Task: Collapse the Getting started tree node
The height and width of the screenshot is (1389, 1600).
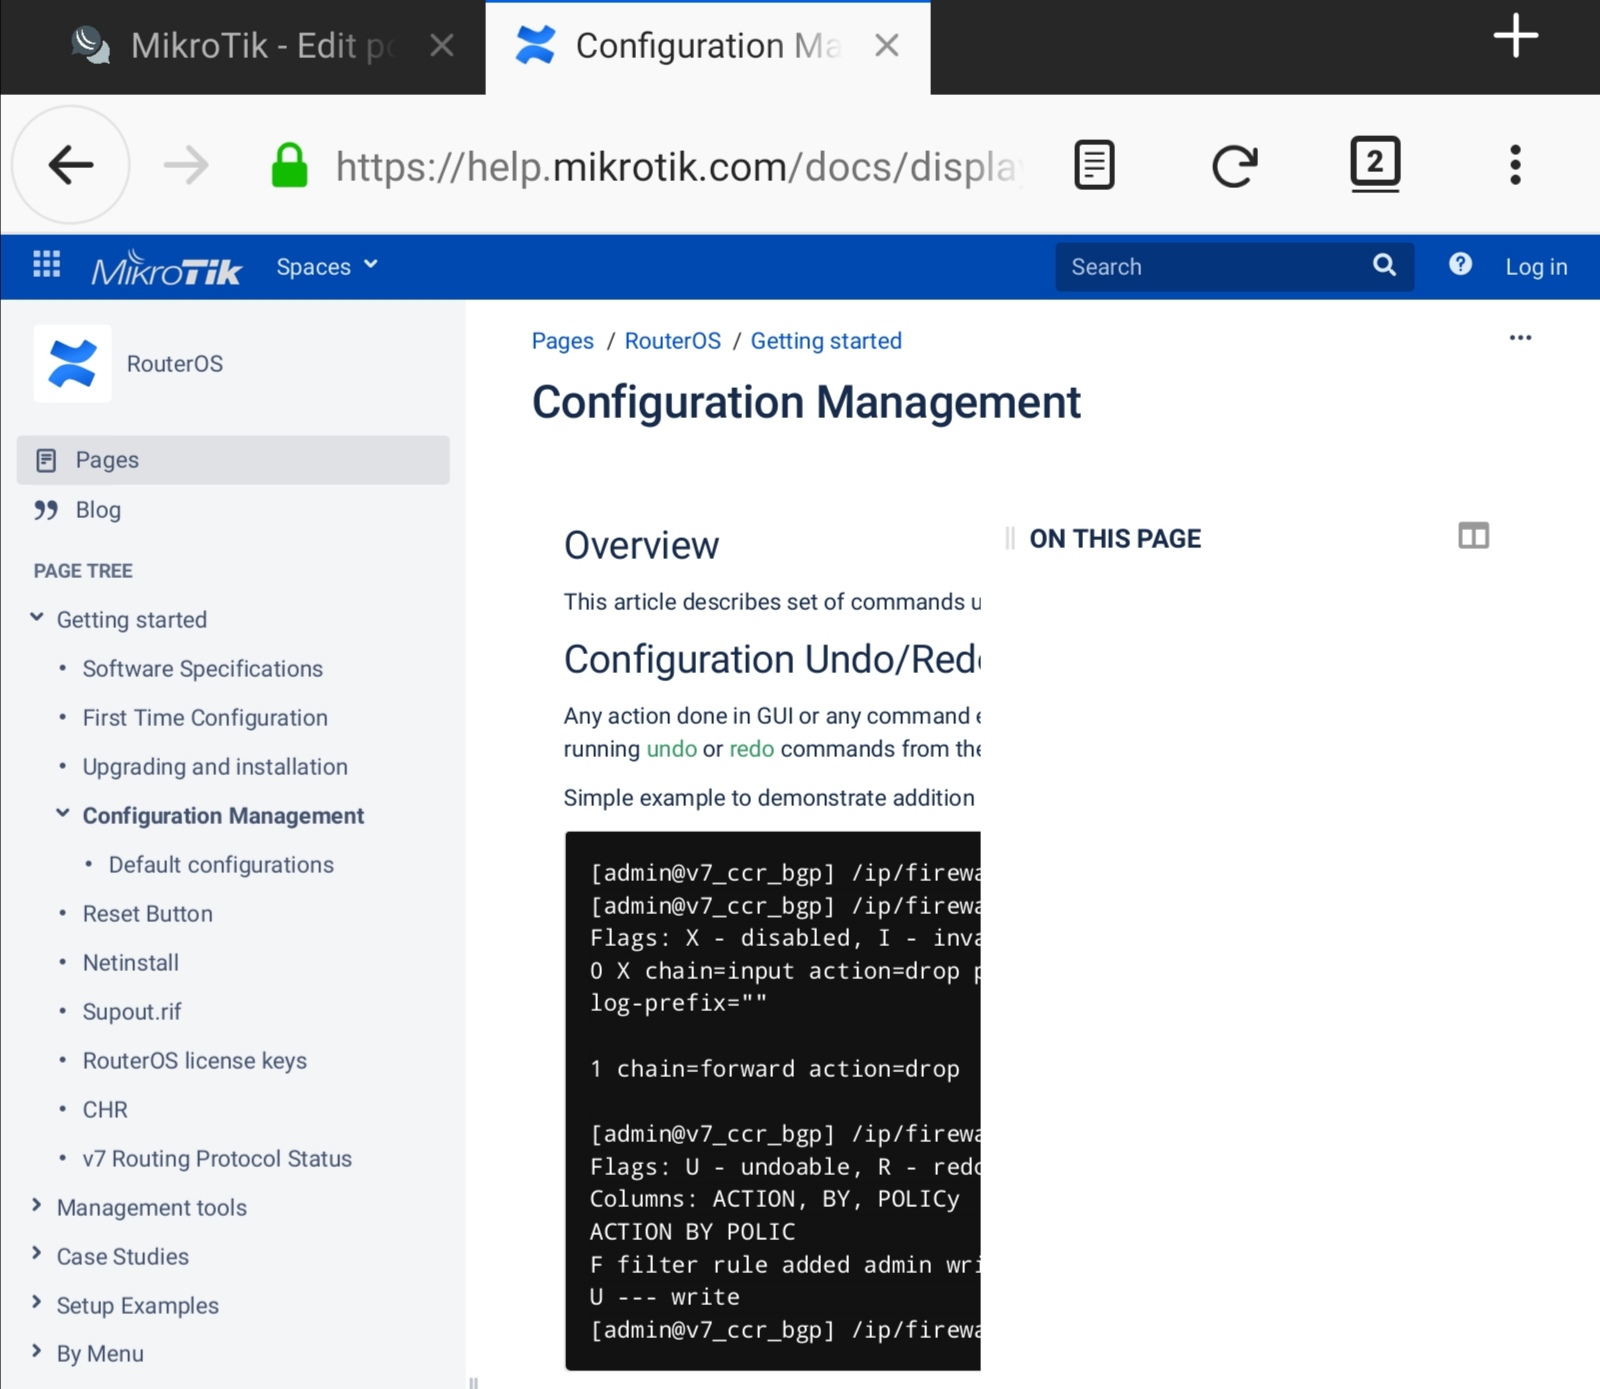Action: [37, 618]
